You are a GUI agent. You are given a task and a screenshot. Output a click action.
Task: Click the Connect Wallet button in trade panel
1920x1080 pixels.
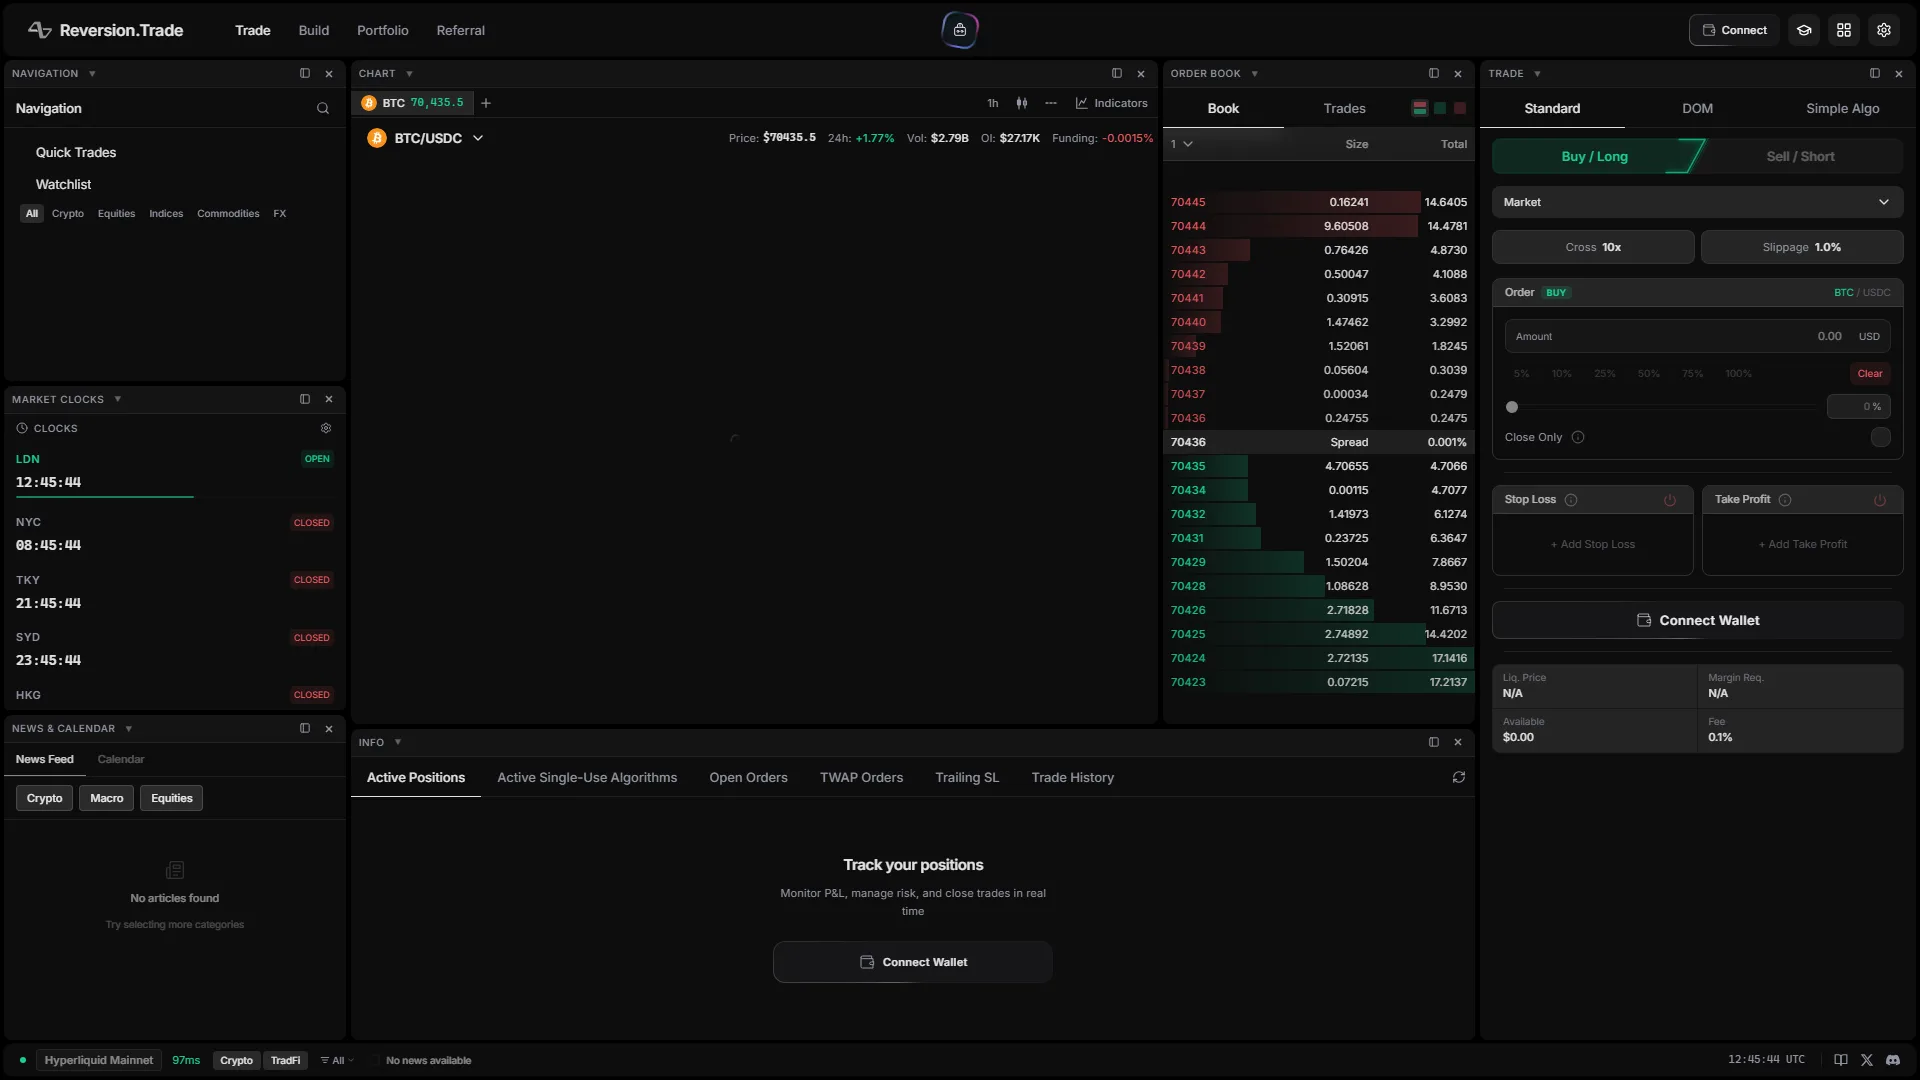pyautogui.click(x=1697, y=620)
